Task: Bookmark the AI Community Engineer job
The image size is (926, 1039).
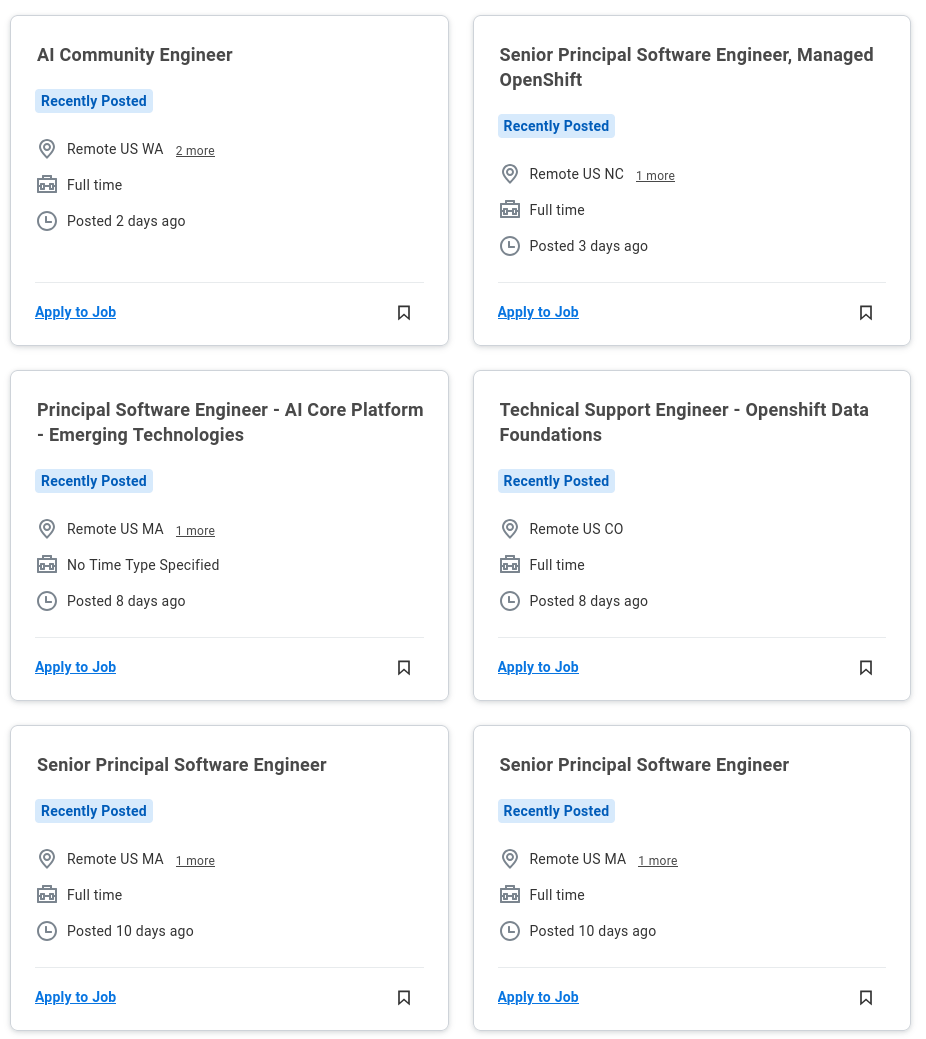Action: point(404,313)
